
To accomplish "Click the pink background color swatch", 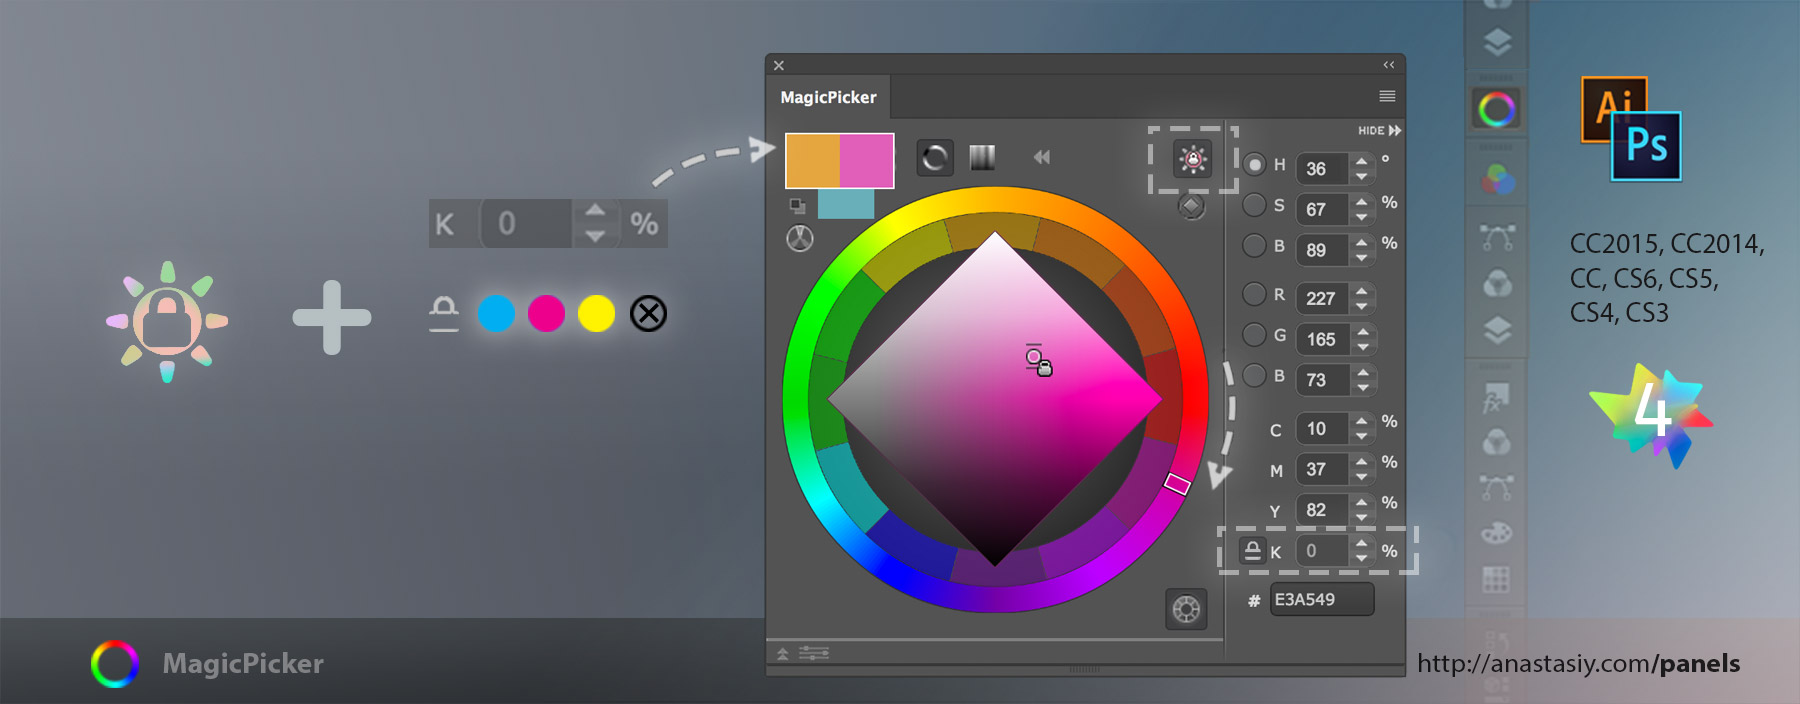I will [x=867, y=160].
